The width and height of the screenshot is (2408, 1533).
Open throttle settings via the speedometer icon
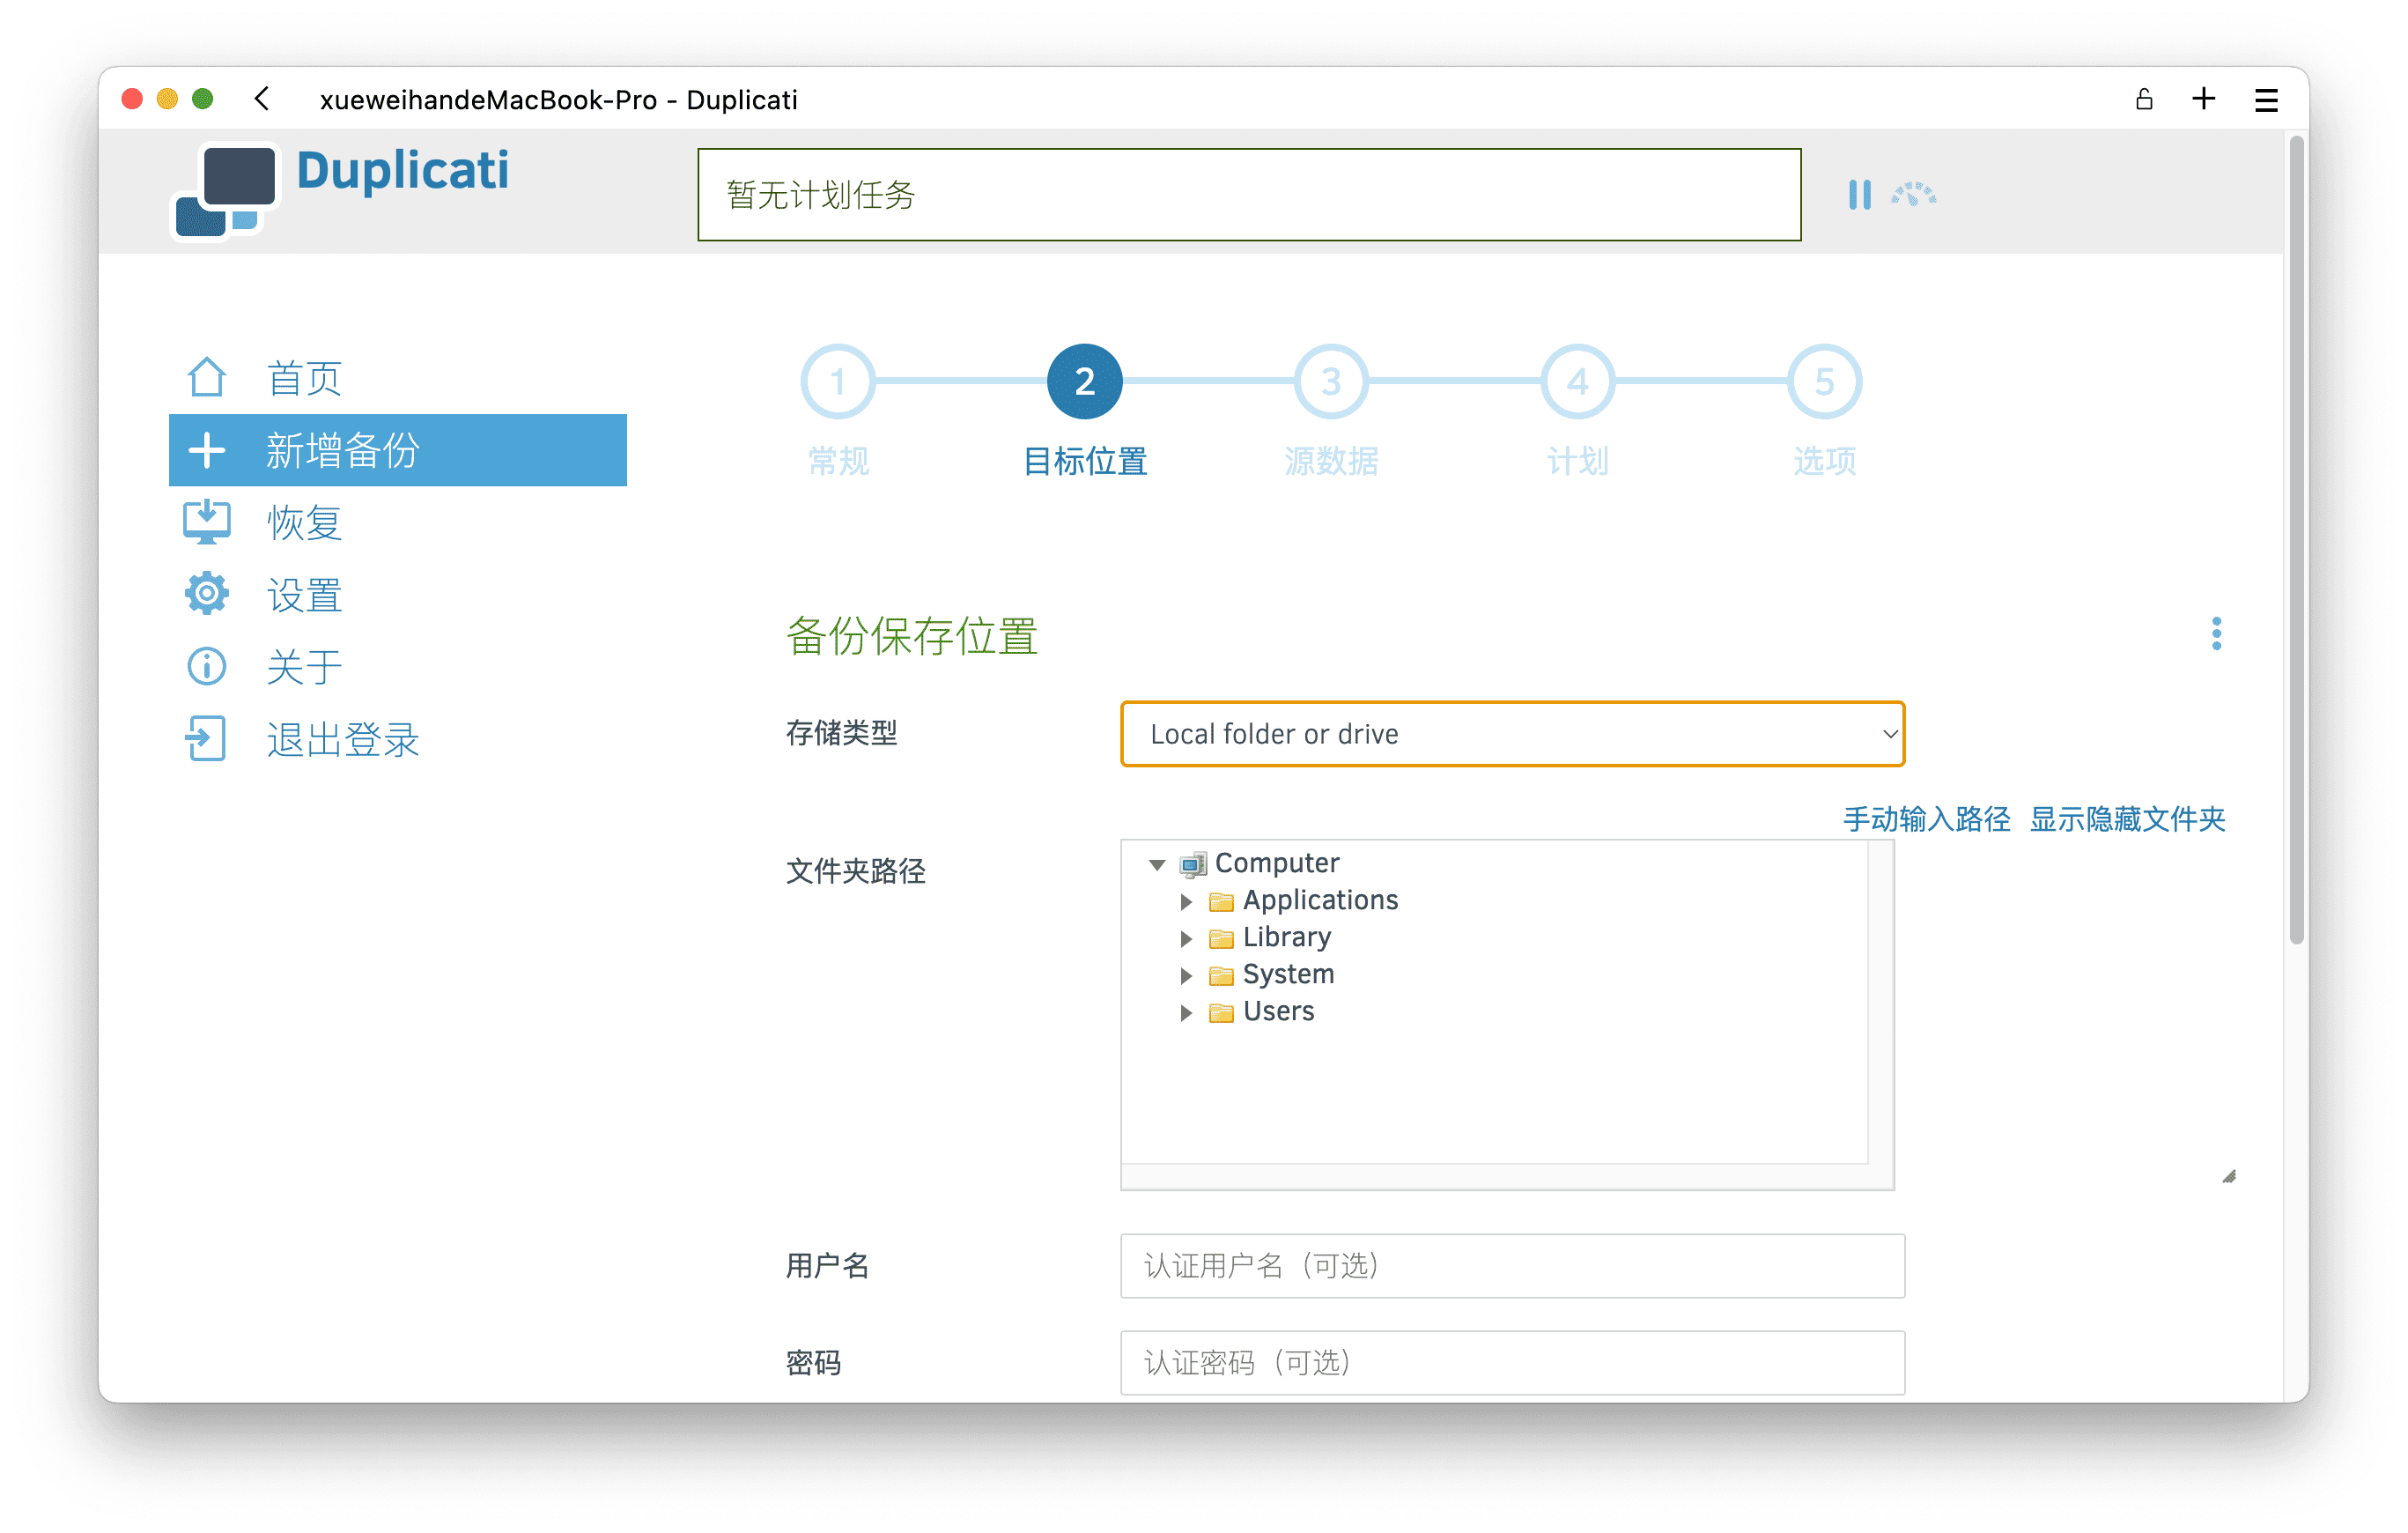[1912, 196]
